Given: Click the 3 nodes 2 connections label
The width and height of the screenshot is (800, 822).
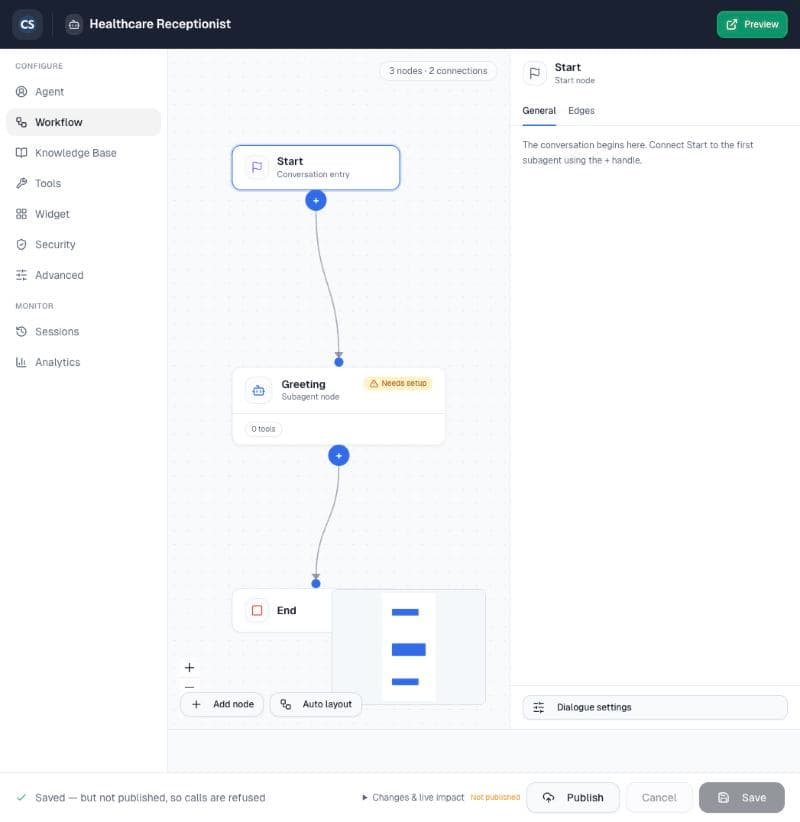Looking at the screenshot, I should coord(438,71).
